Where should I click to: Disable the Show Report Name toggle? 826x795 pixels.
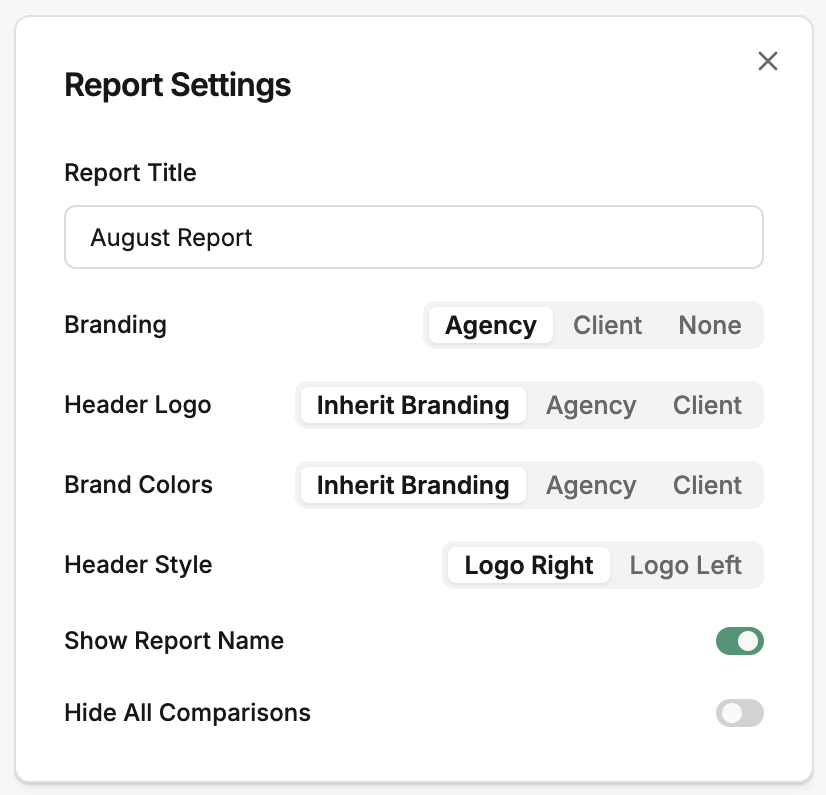tap(740, 641)
